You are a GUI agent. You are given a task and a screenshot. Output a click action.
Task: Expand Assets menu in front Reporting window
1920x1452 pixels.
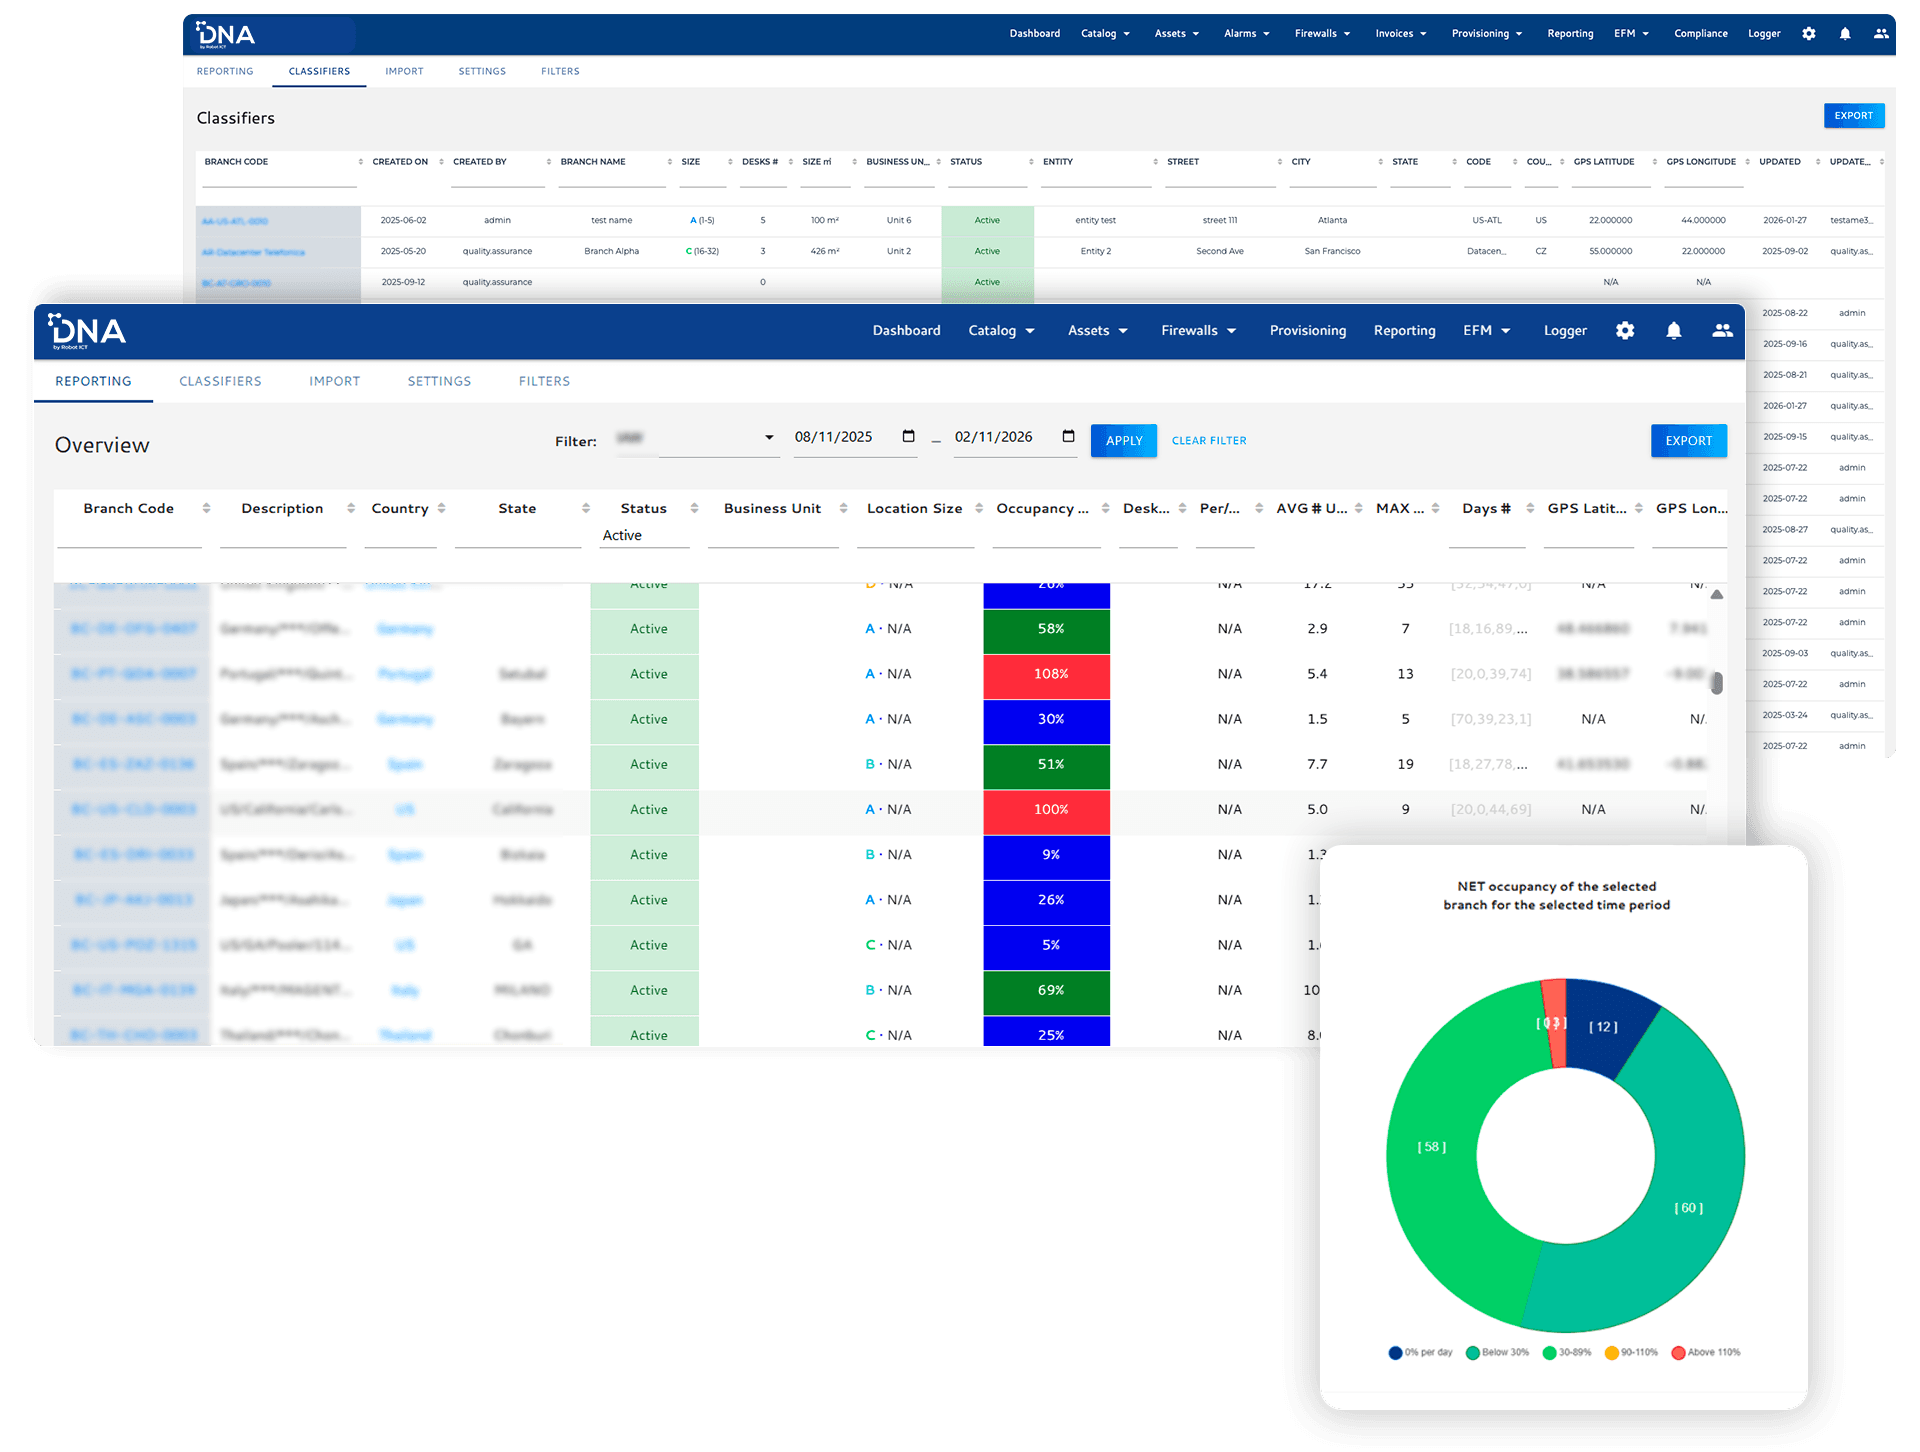1097,331
